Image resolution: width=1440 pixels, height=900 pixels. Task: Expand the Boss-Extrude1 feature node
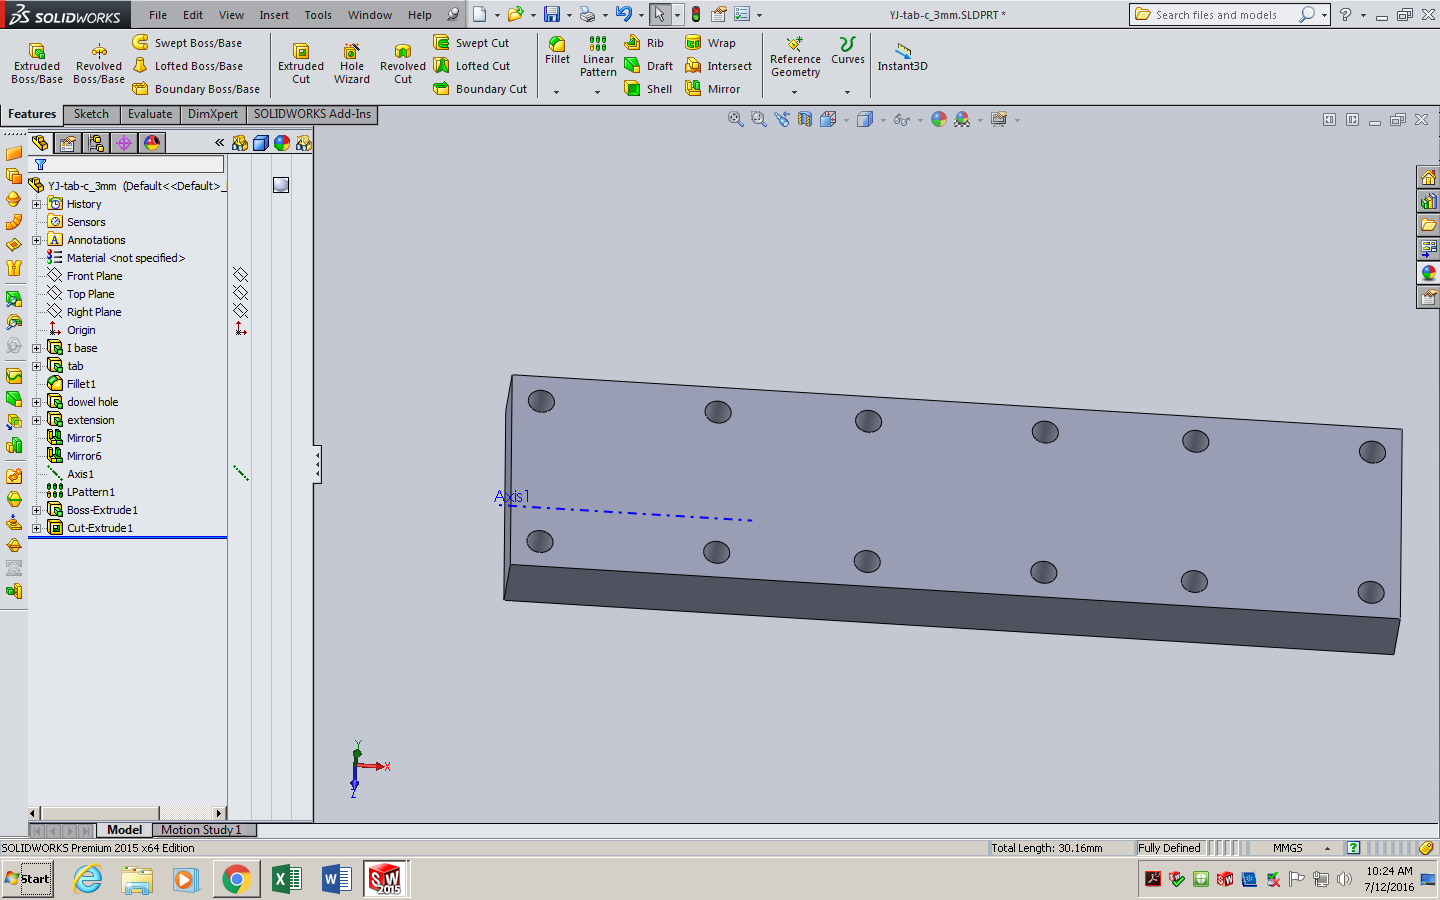36,510
